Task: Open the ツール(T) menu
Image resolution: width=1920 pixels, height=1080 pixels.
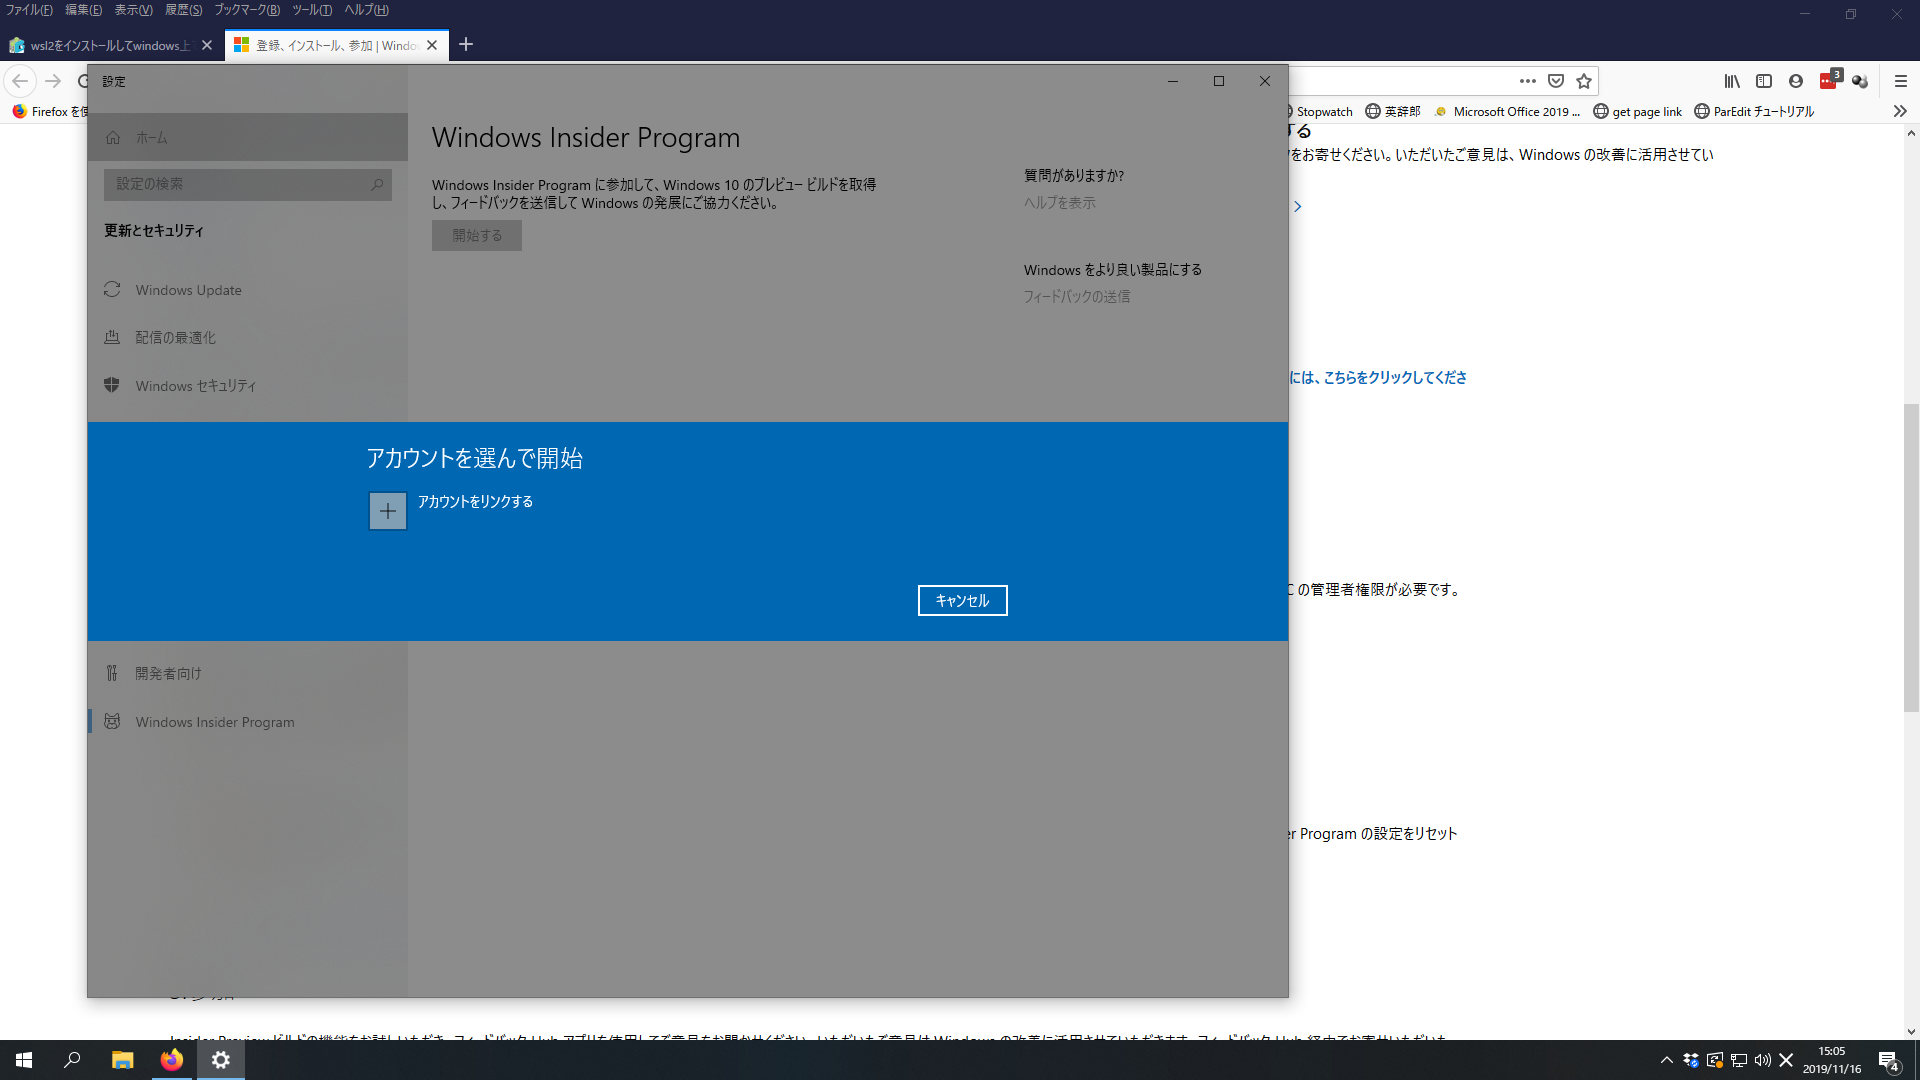Action: coord(312,10)
